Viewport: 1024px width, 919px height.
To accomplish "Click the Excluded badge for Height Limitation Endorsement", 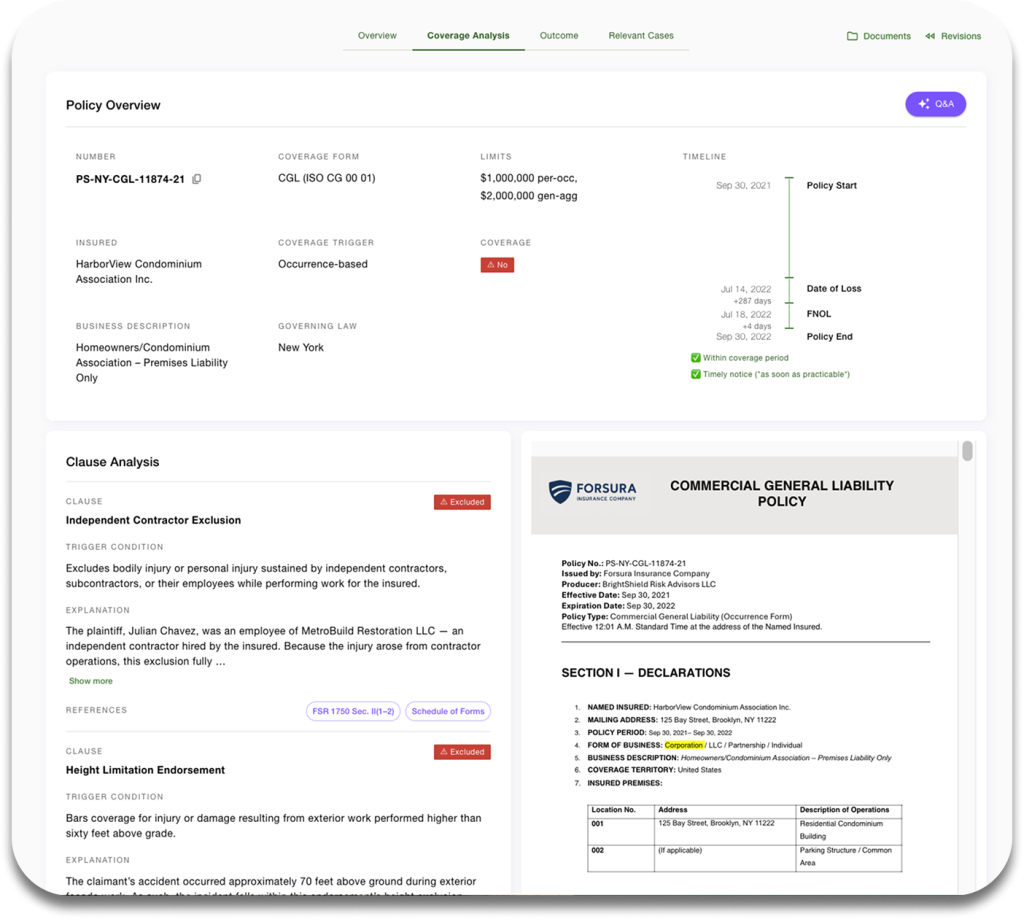I will click(462, 752).
